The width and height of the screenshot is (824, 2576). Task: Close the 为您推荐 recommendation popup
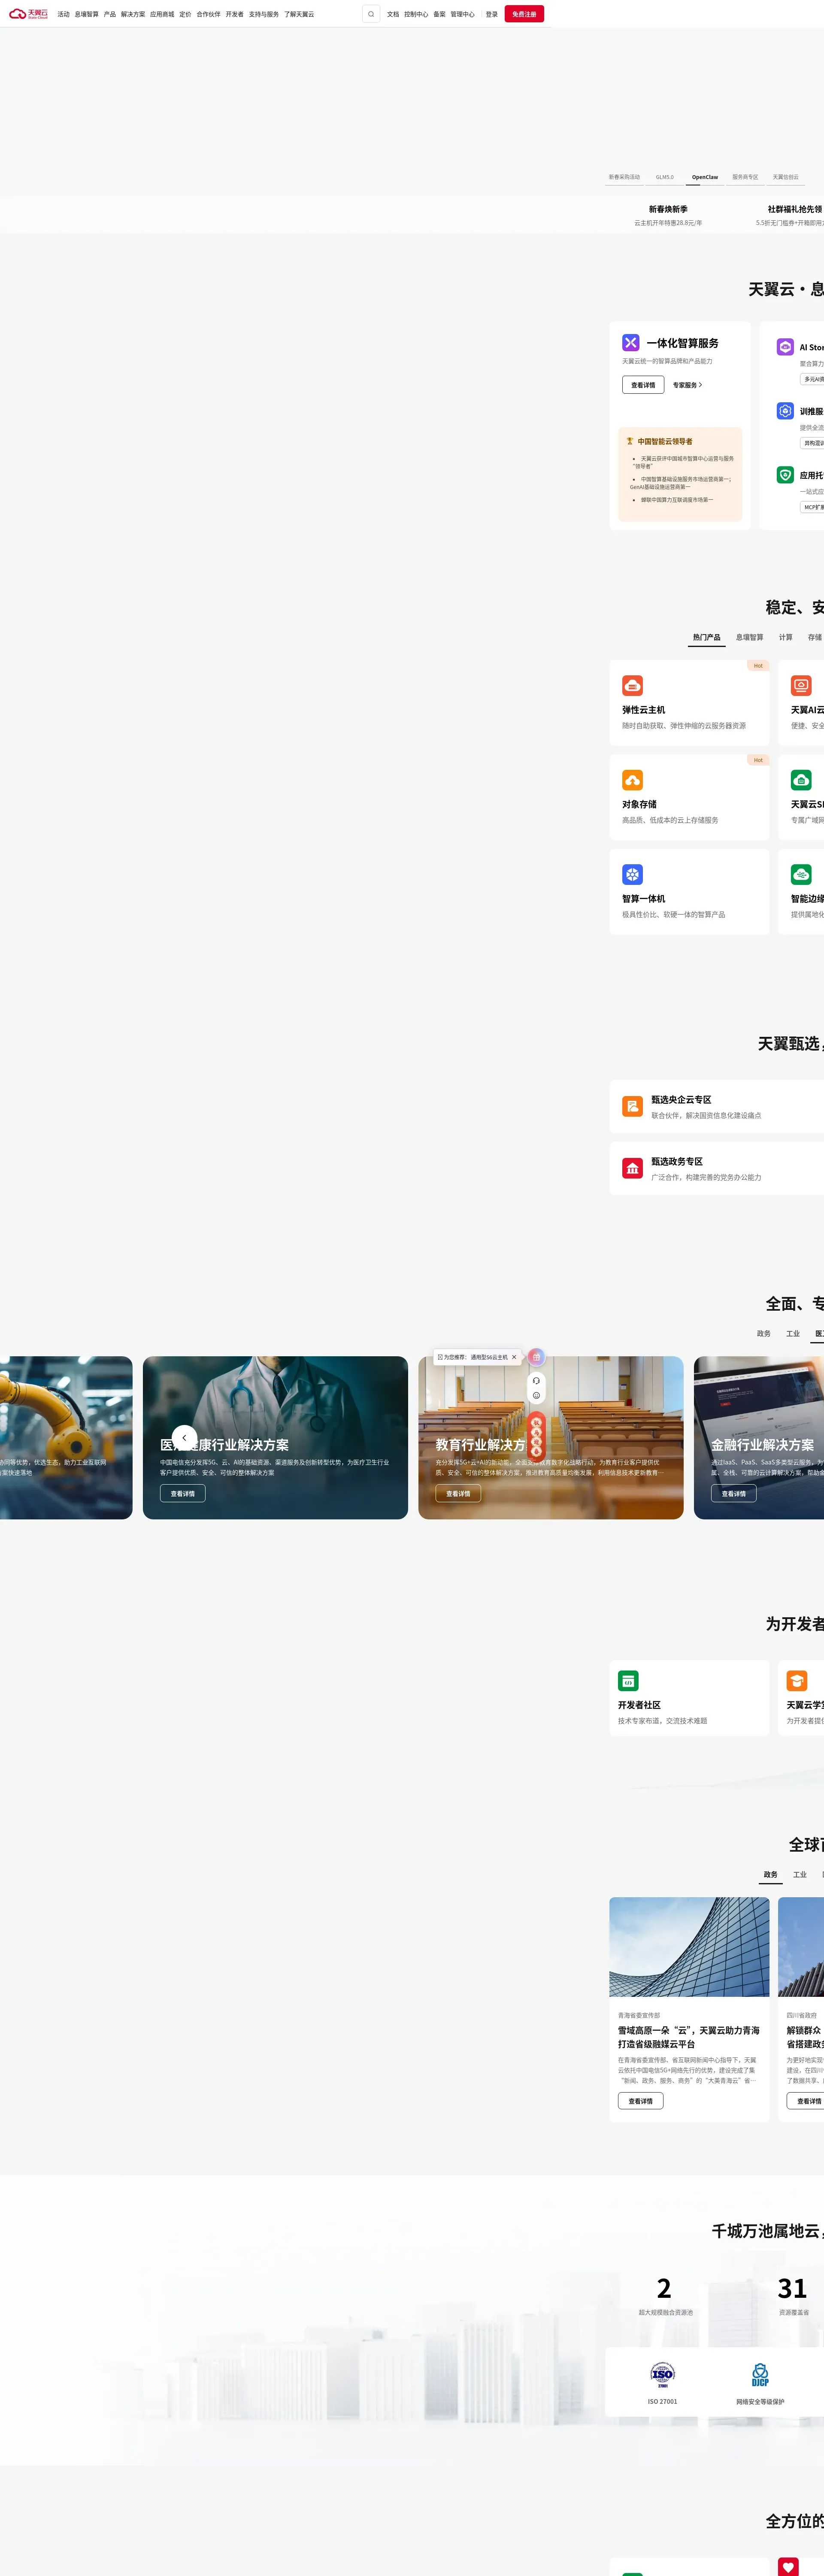[x=514, y=1357]
